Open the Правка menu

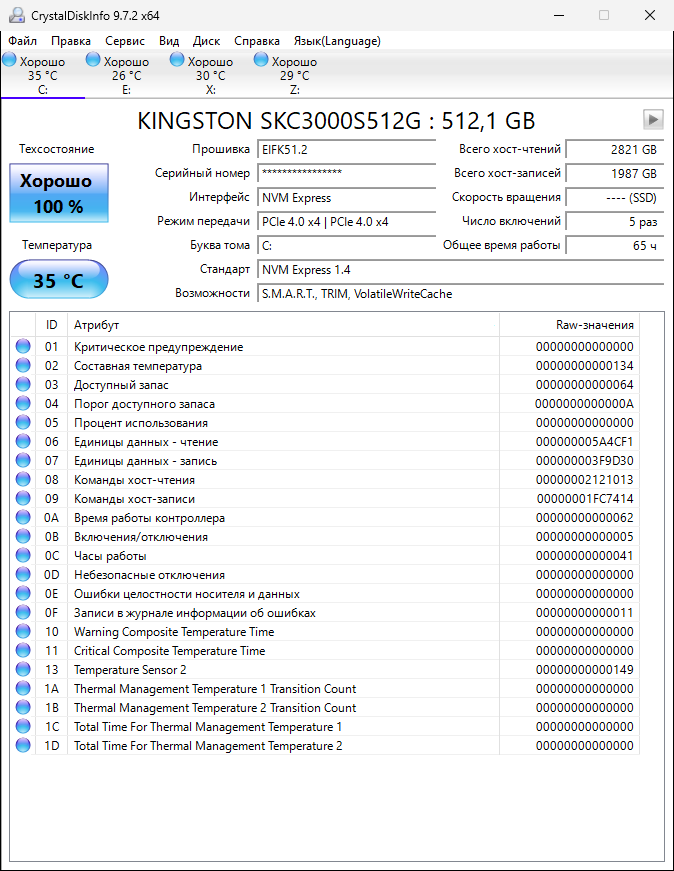tap(71, 41)
